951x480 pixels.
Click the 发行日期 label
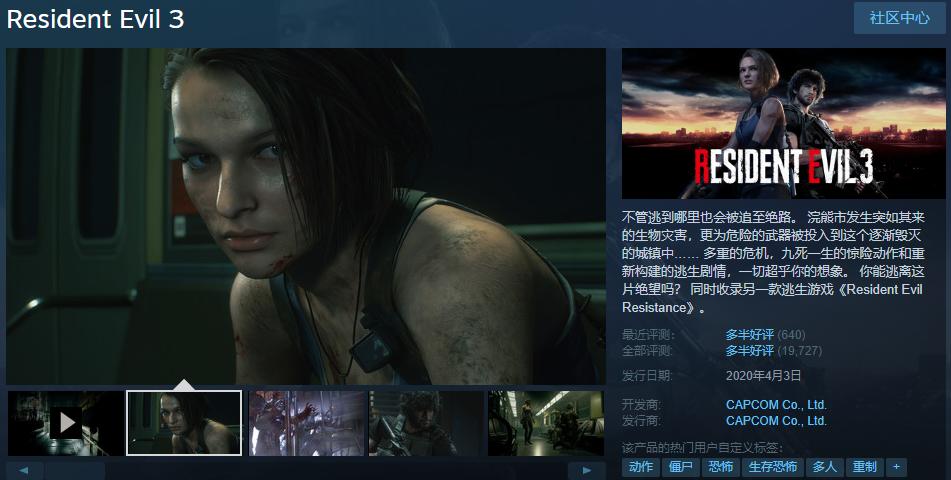click(648, 376)
